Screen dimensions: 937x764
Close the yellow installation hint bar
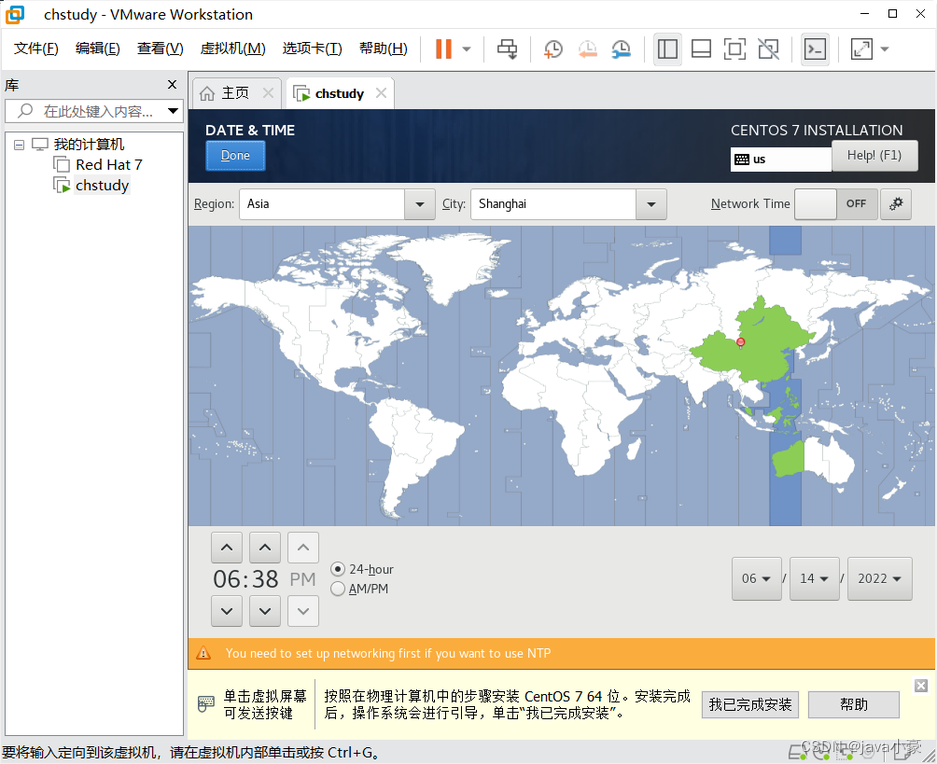921,686
